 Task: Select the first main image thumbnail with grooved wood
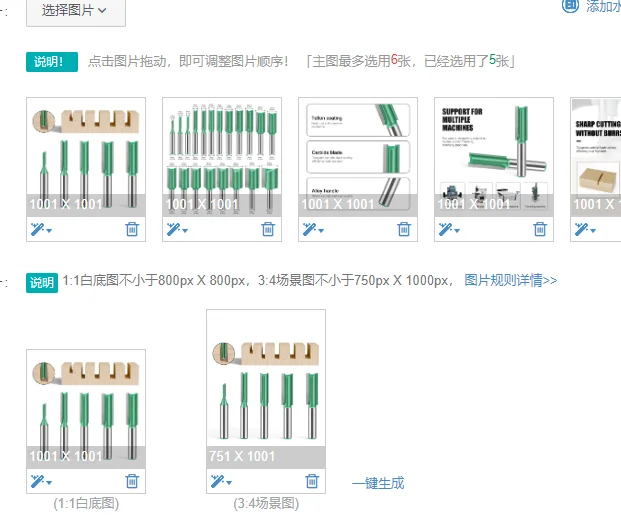86,157
